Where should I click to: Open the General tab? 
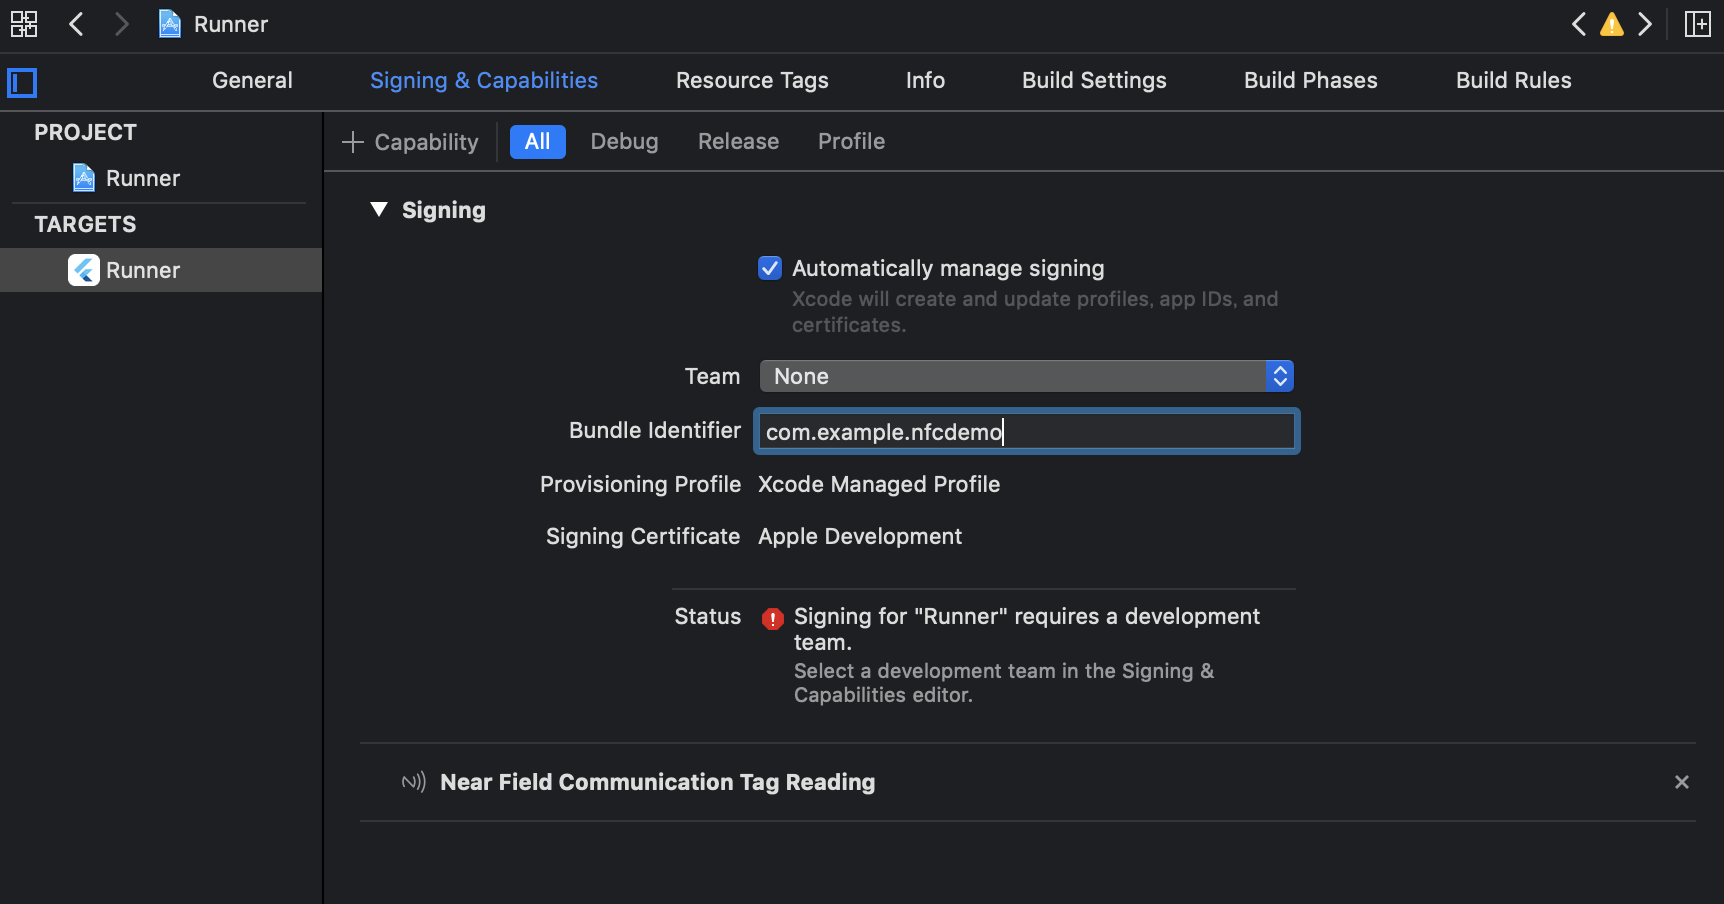tap(252, 81)
